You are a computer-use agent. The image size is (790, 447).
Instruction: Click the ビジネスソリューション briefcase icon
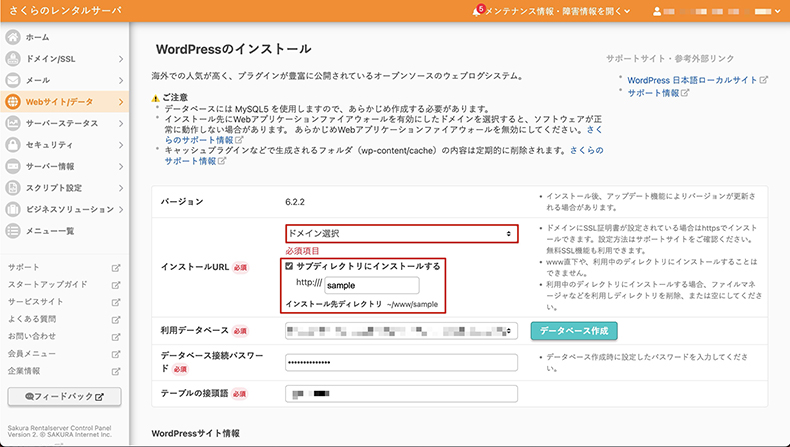[13, 209]
